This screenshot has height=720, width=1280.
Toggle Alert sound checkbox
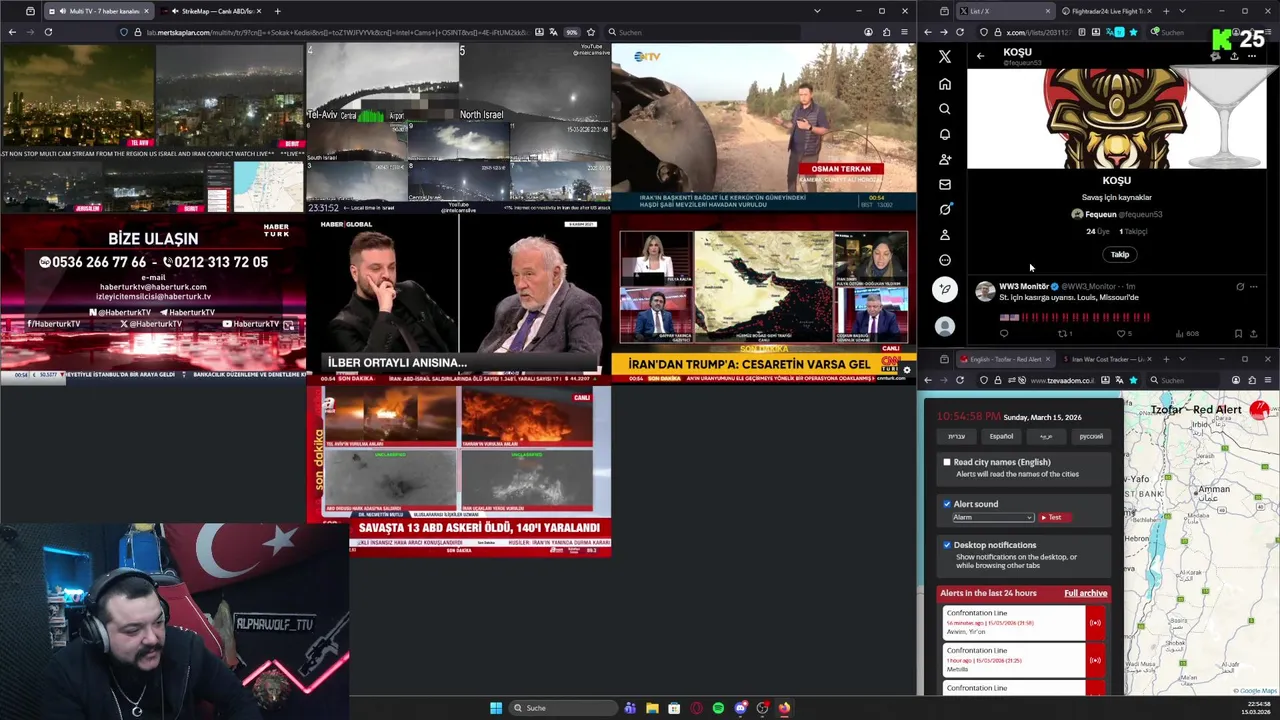(x=947, y=504)
